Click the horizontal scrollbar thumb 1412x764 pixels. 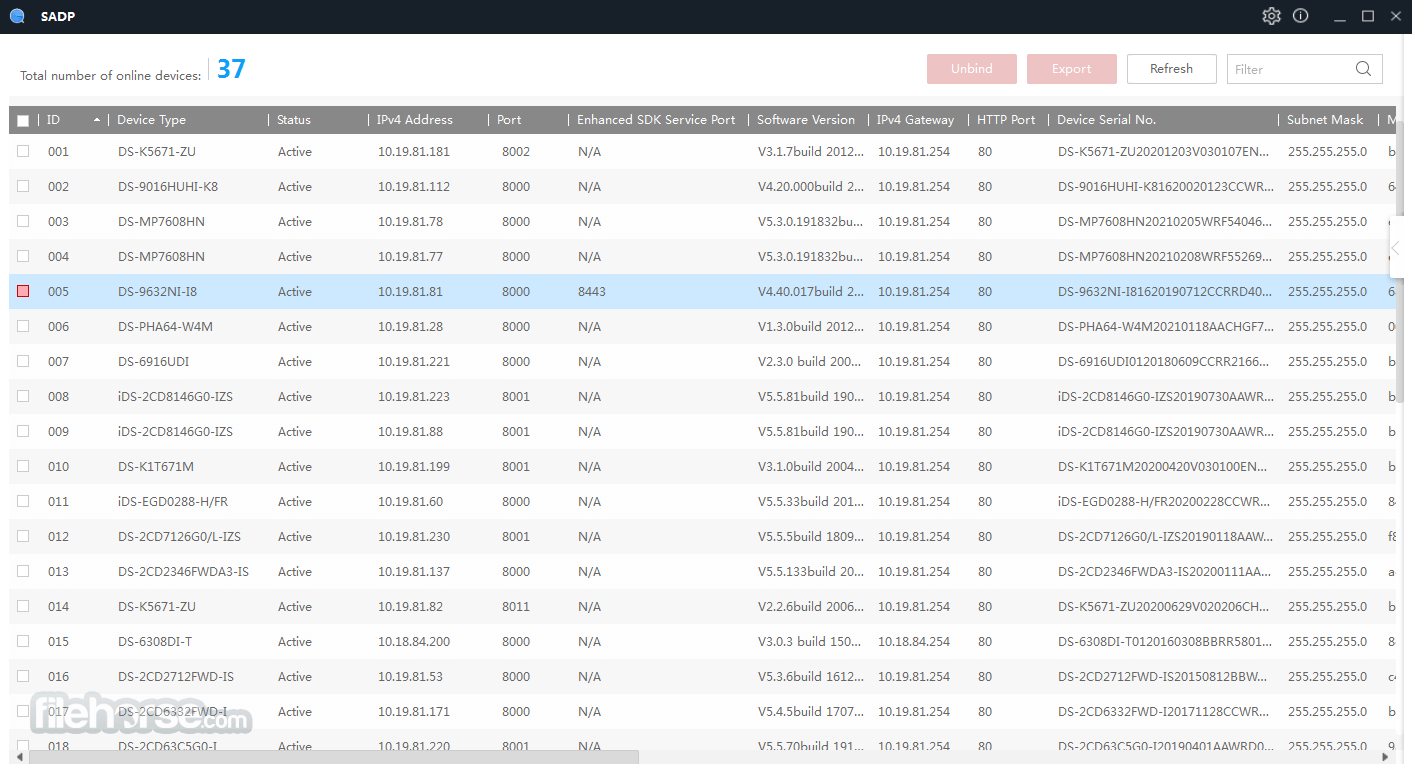[x=334, y=757]
